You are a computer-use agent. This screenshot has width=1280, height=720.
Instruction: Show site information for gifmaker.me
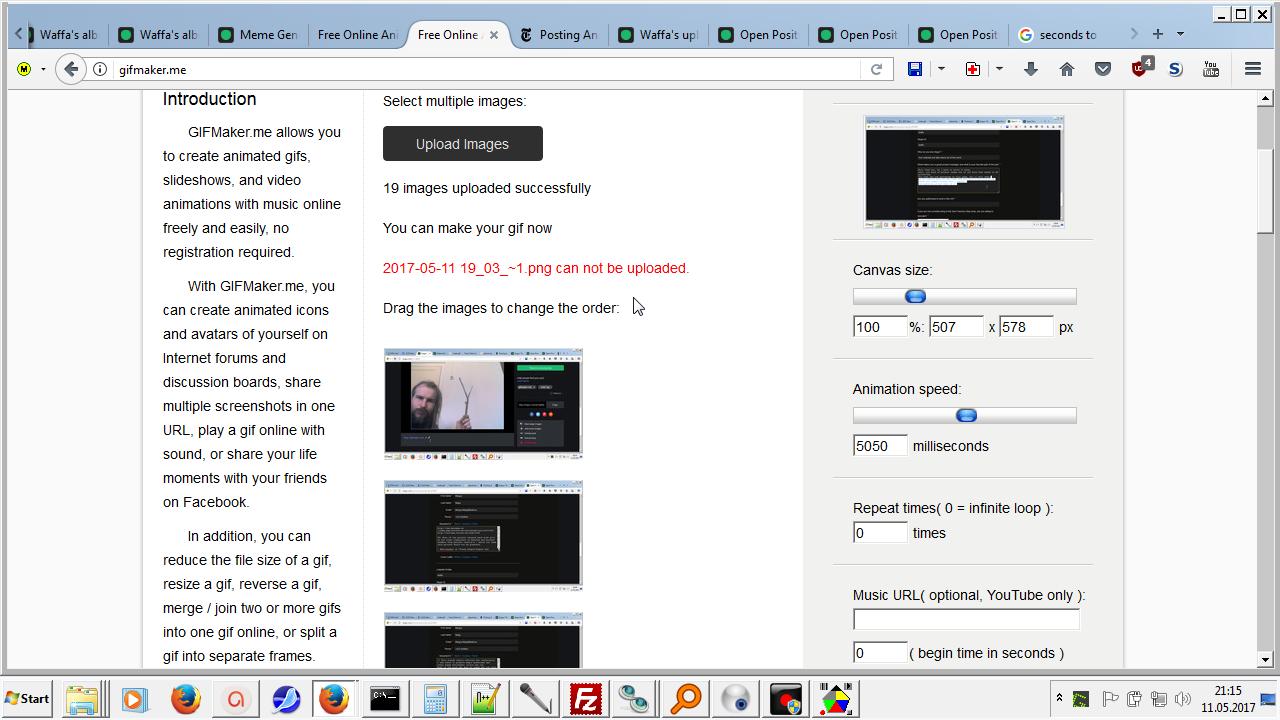[x=100, y=70]
